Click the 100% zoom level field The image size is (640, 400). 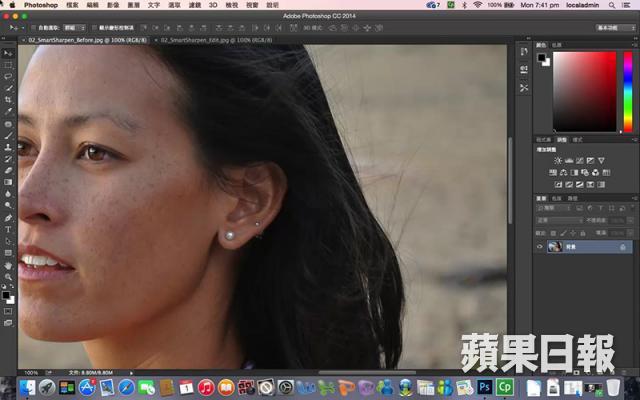tap(31, 373)
